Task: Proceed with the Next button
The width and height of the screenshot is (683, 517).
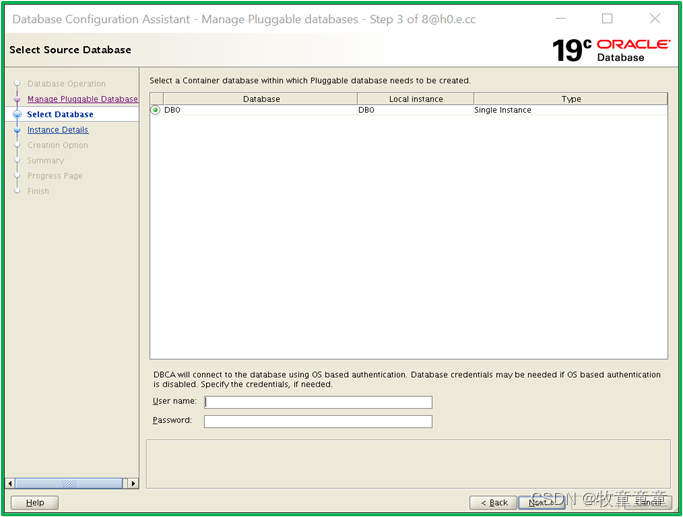Action: [x=541, y=503]
